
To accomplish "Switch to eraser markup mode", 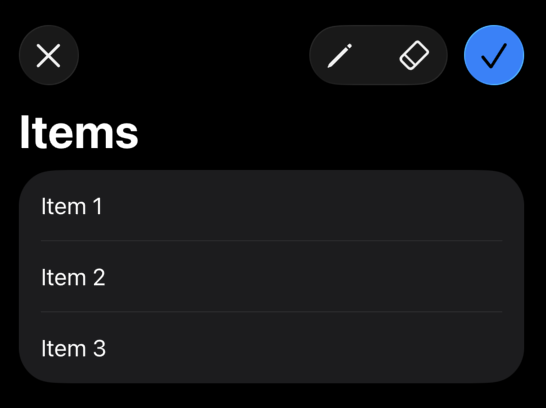I will click(x=414, y=55).
